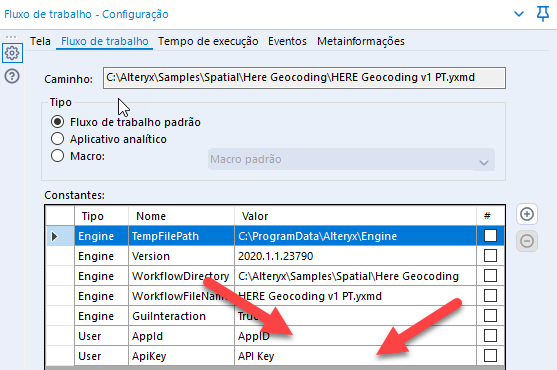Click the Fluxo de trabalho - Configuração title
The width and height of the screenshot is (557, 370).
coord(86,14)
